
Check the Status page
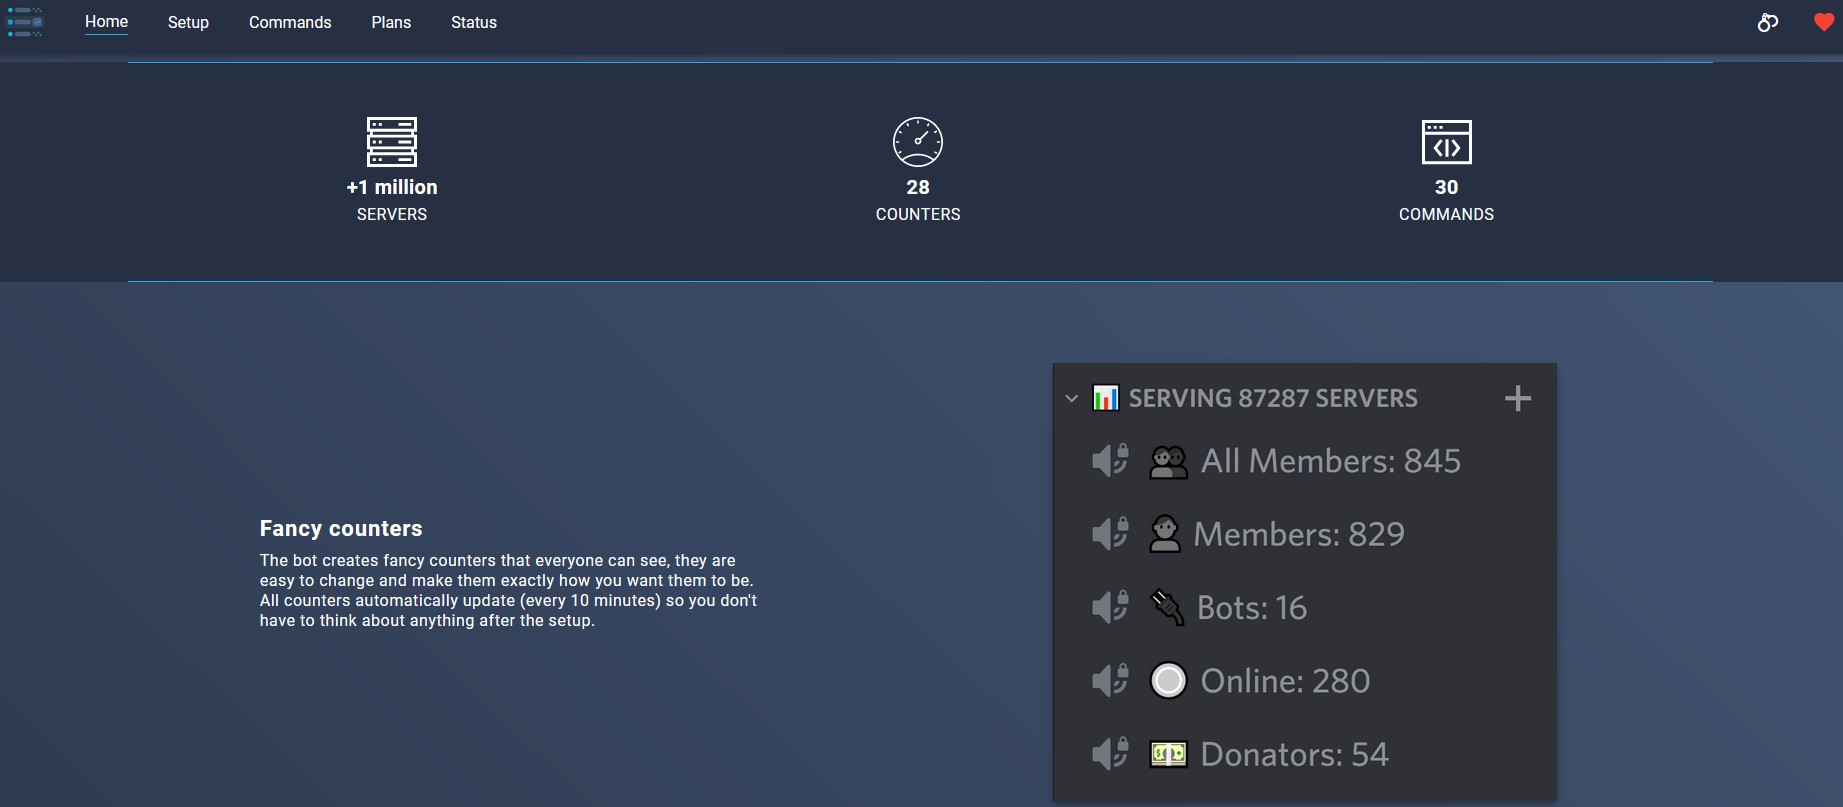[x=474, y=22]
